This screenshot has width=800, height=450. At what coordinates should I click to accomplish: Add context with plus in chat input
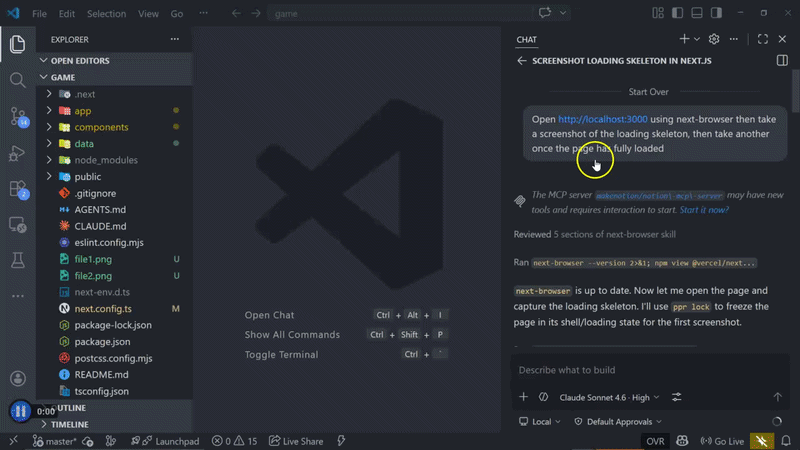coord(523,397)
